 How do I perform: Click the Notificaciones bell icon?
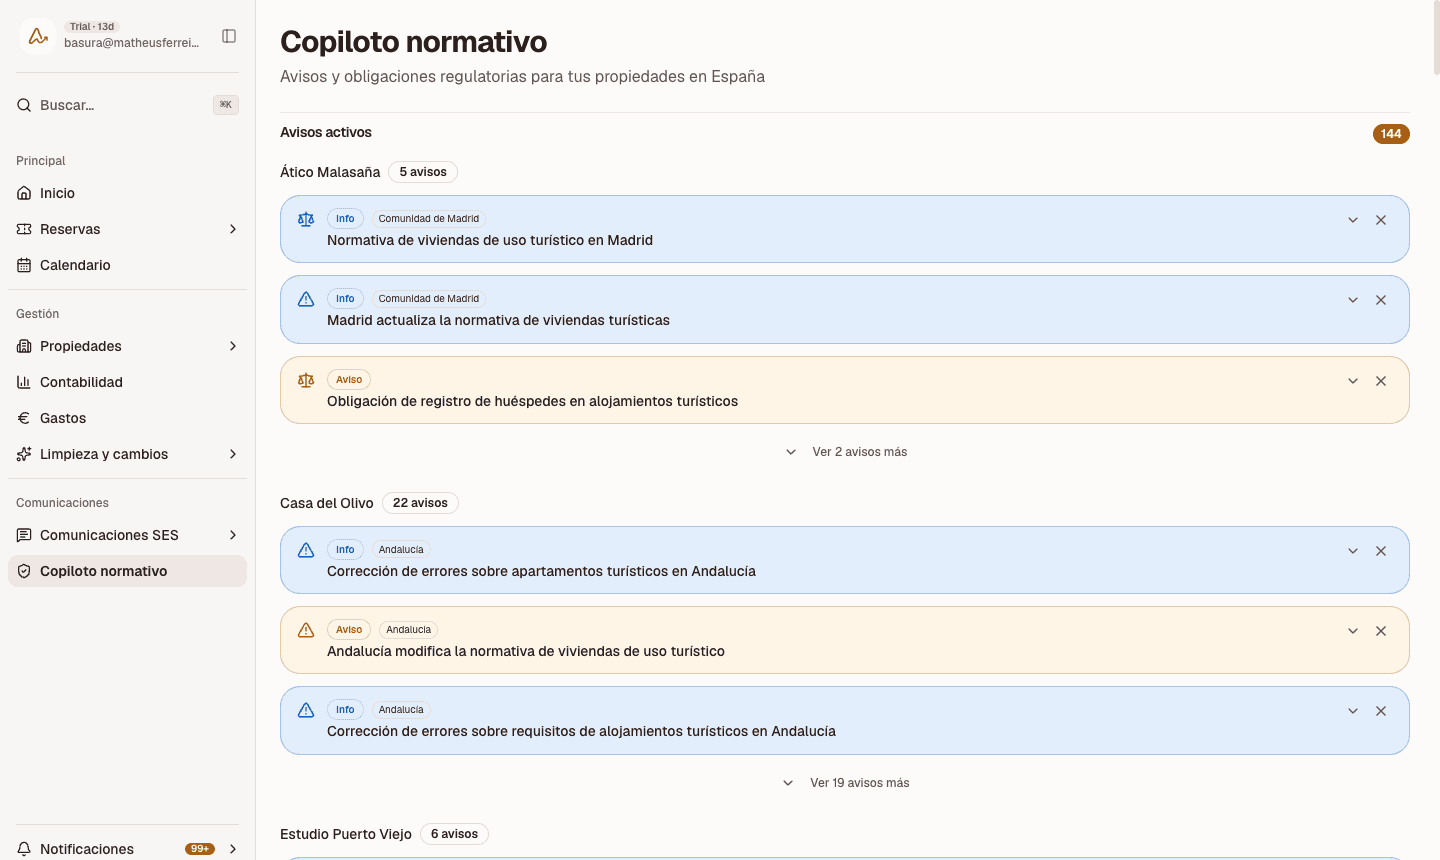pos(24,849)
